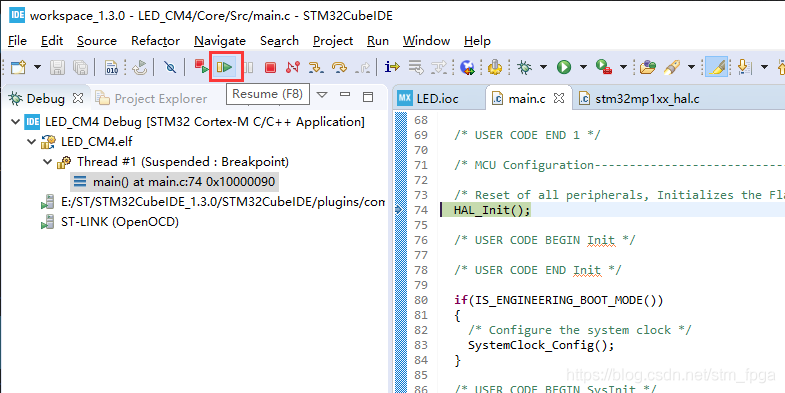Click the open folder search icon
Viewport: 785px width, 393px height.
click(x=648, y=67)
